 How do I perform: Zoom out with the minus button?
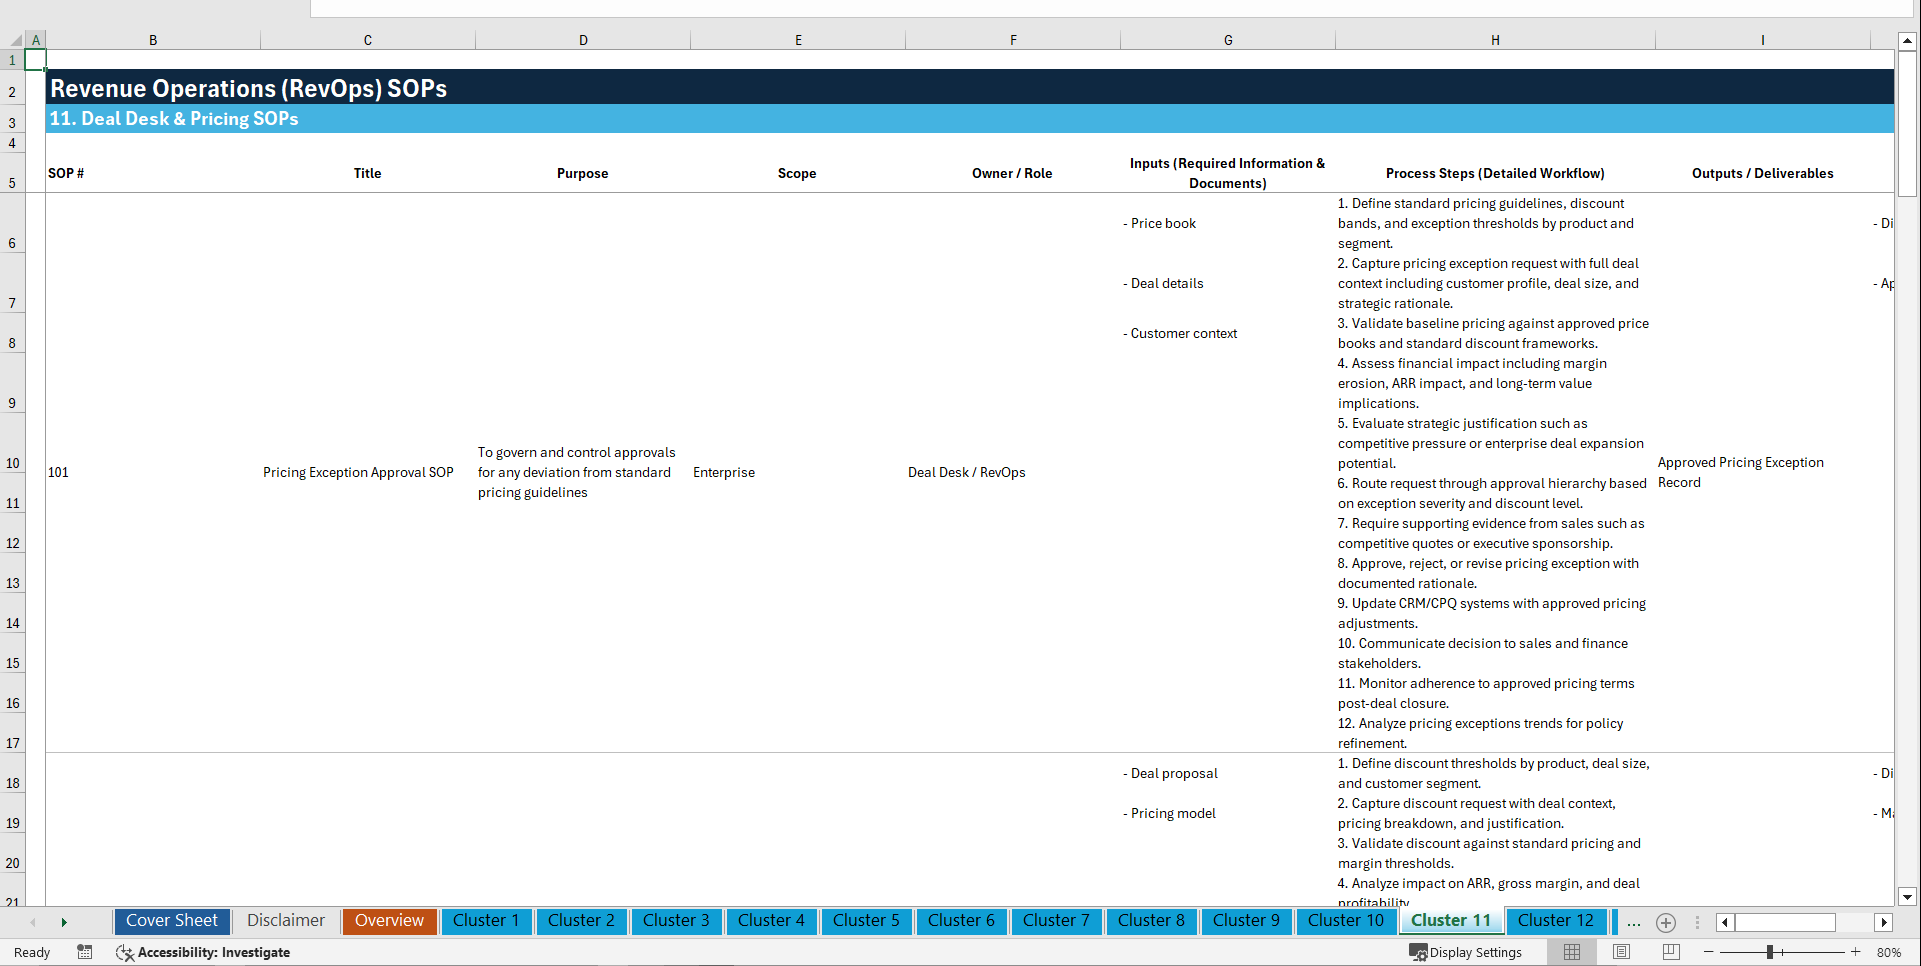1708,952
